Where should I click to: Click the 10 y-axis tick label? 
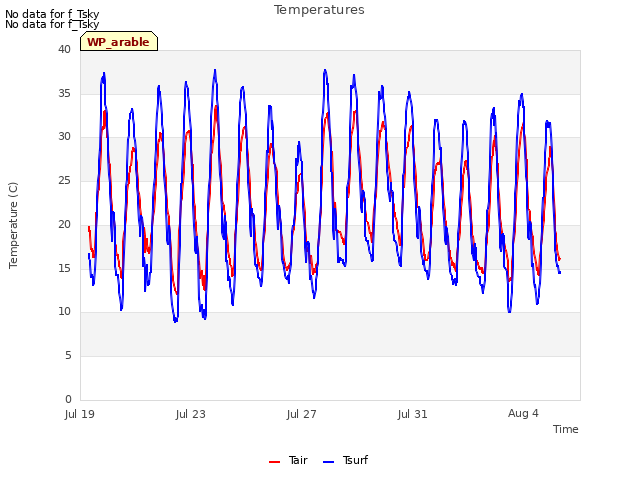click(x=64, y=312)
